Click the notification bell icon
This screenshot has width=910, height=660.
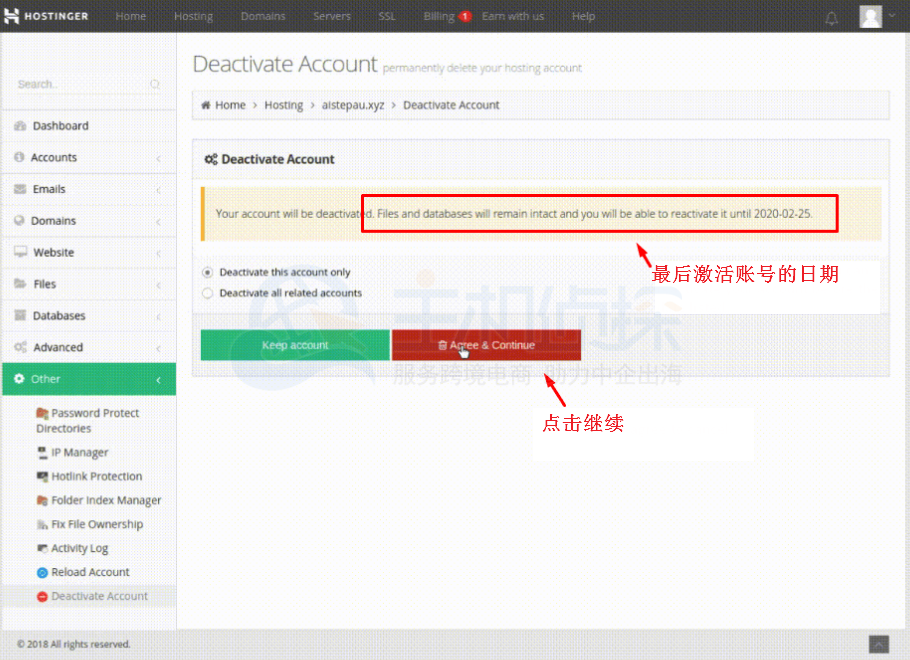[831, 17]
